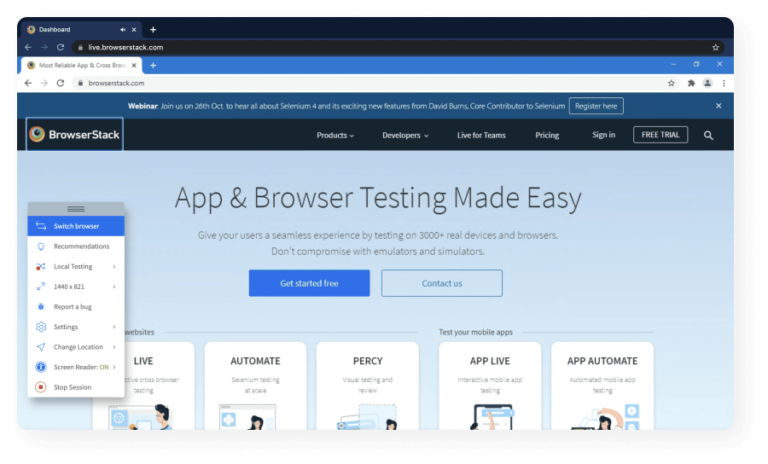The image size is (768, 464).
Task: Click the Report a bug icon
Action: (41, 306)
